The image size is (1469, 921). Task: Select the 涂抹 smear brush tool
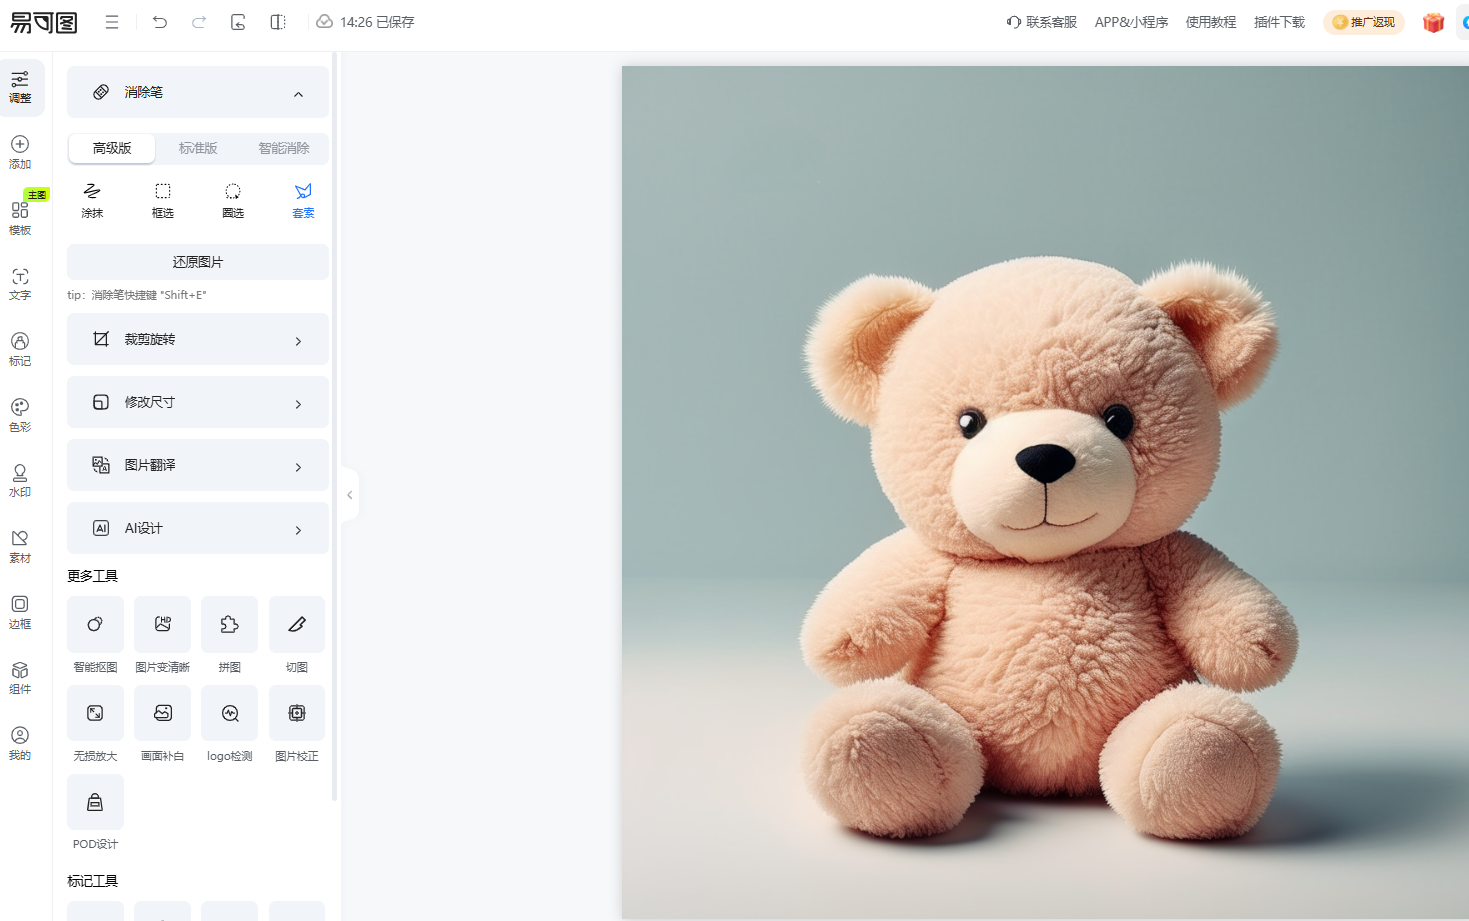[x=92, y=200]
